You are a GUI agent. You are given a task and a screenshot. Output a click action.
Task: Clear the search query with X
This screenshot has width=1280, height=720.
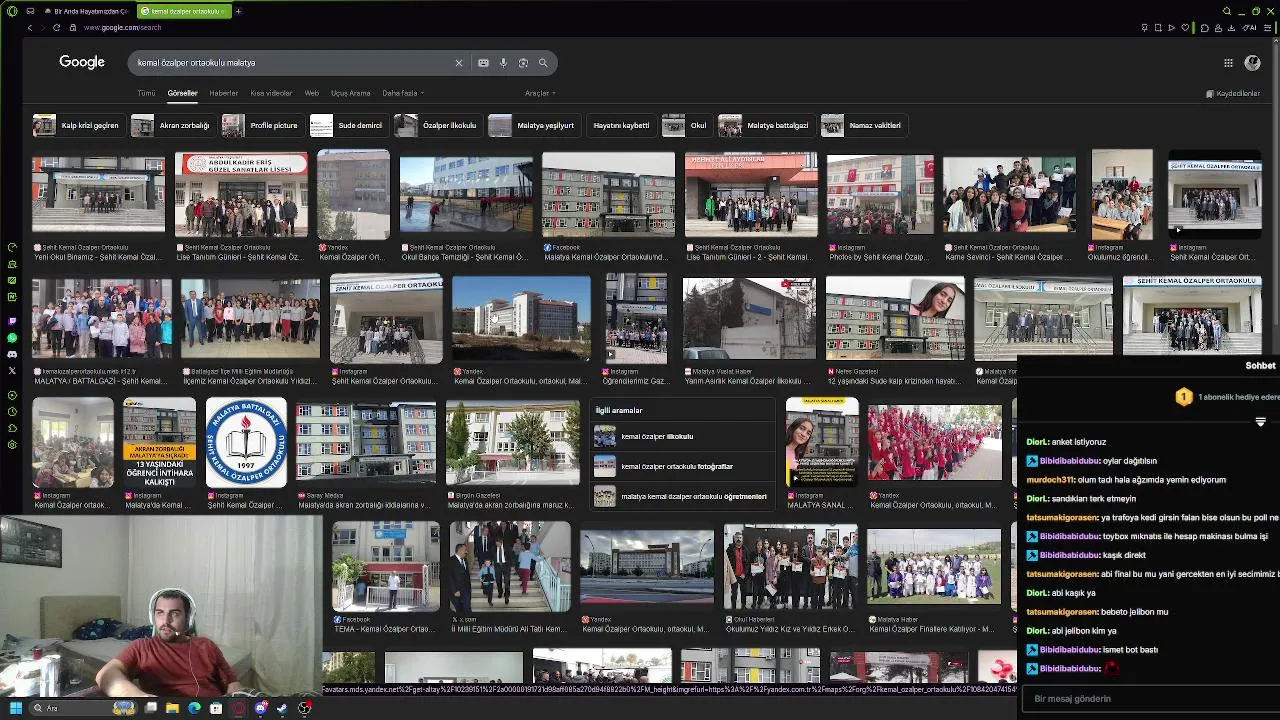tap(459, 63)
